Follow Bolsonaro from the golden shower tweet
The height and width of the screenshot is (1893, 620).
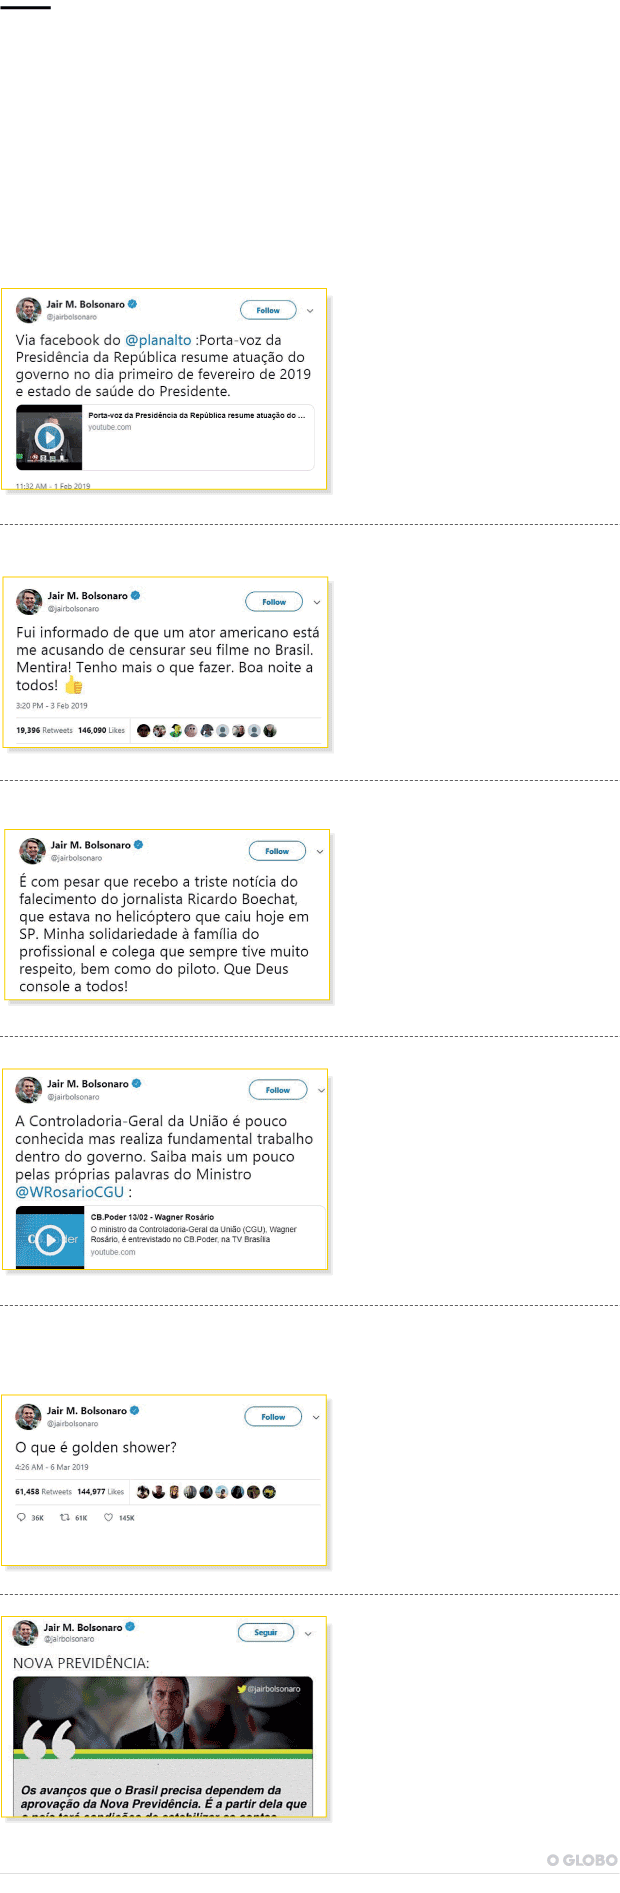pos(273,1417)
